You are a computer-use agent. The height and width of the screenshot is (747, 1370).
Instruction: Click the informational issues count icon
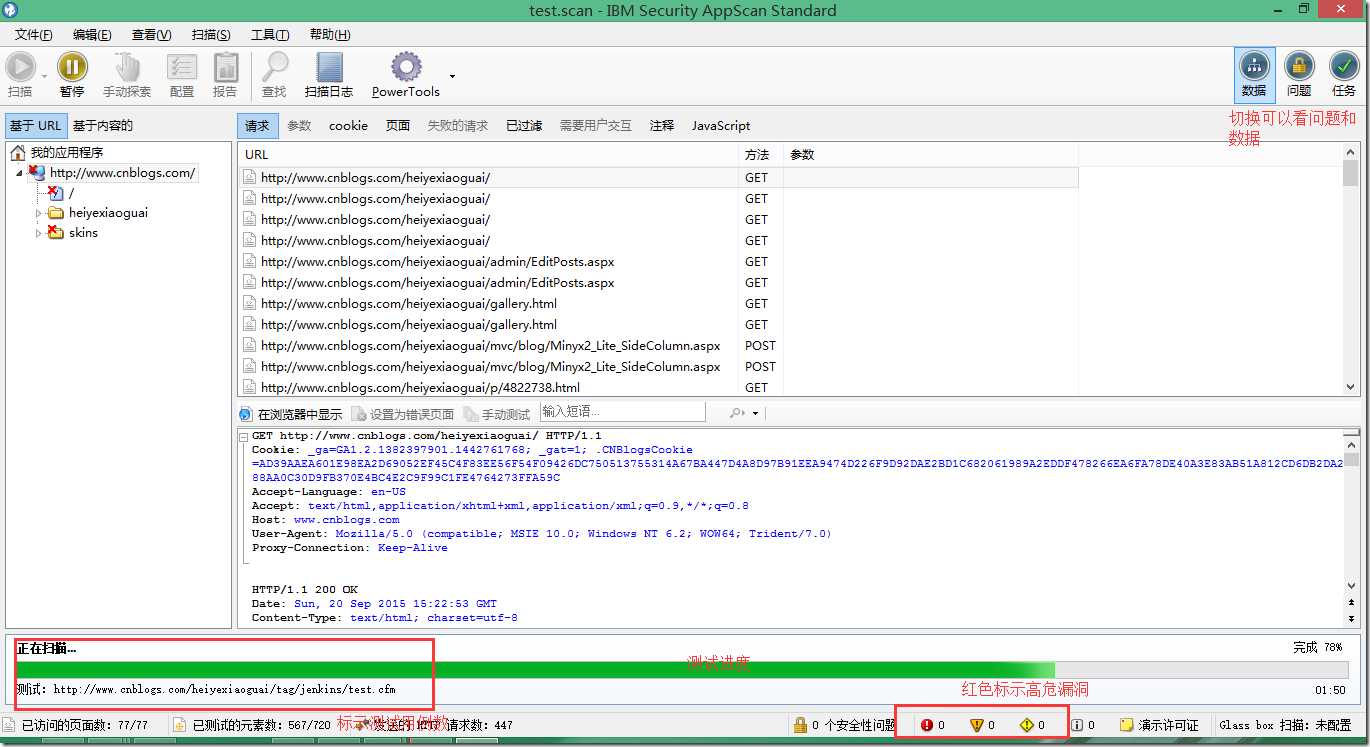click(x=1077, y=725)
